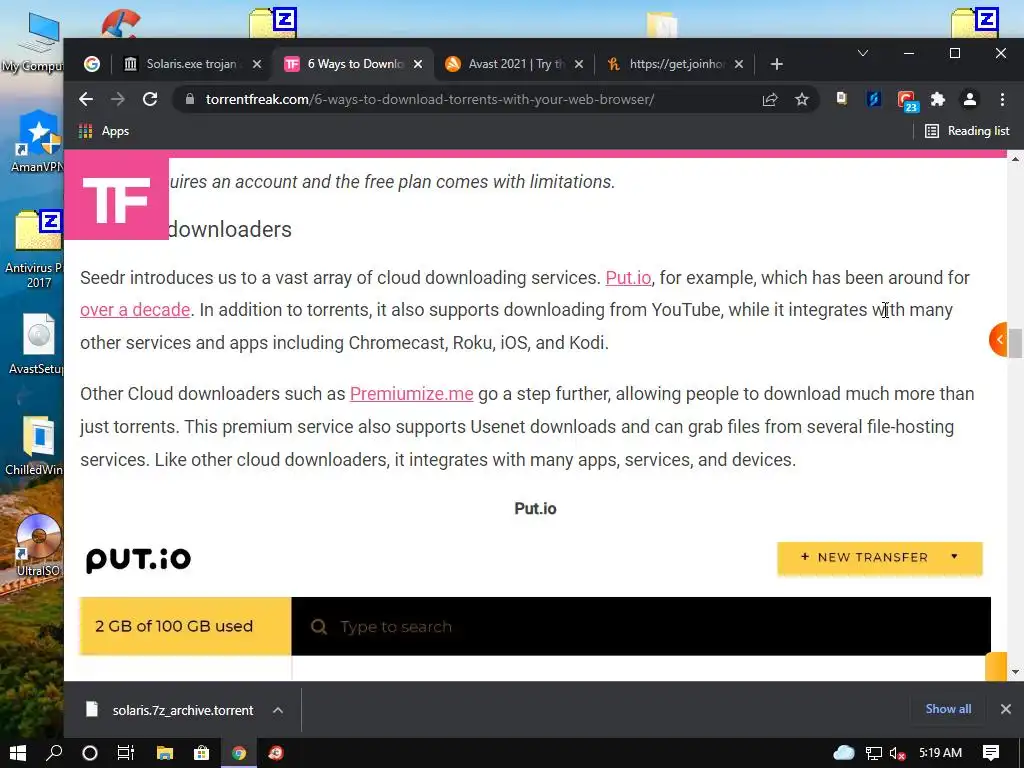The width and height of the screenshot is (1024, 768).
Task: Open the red extension with the 23 badge
Action: [907, 101]
